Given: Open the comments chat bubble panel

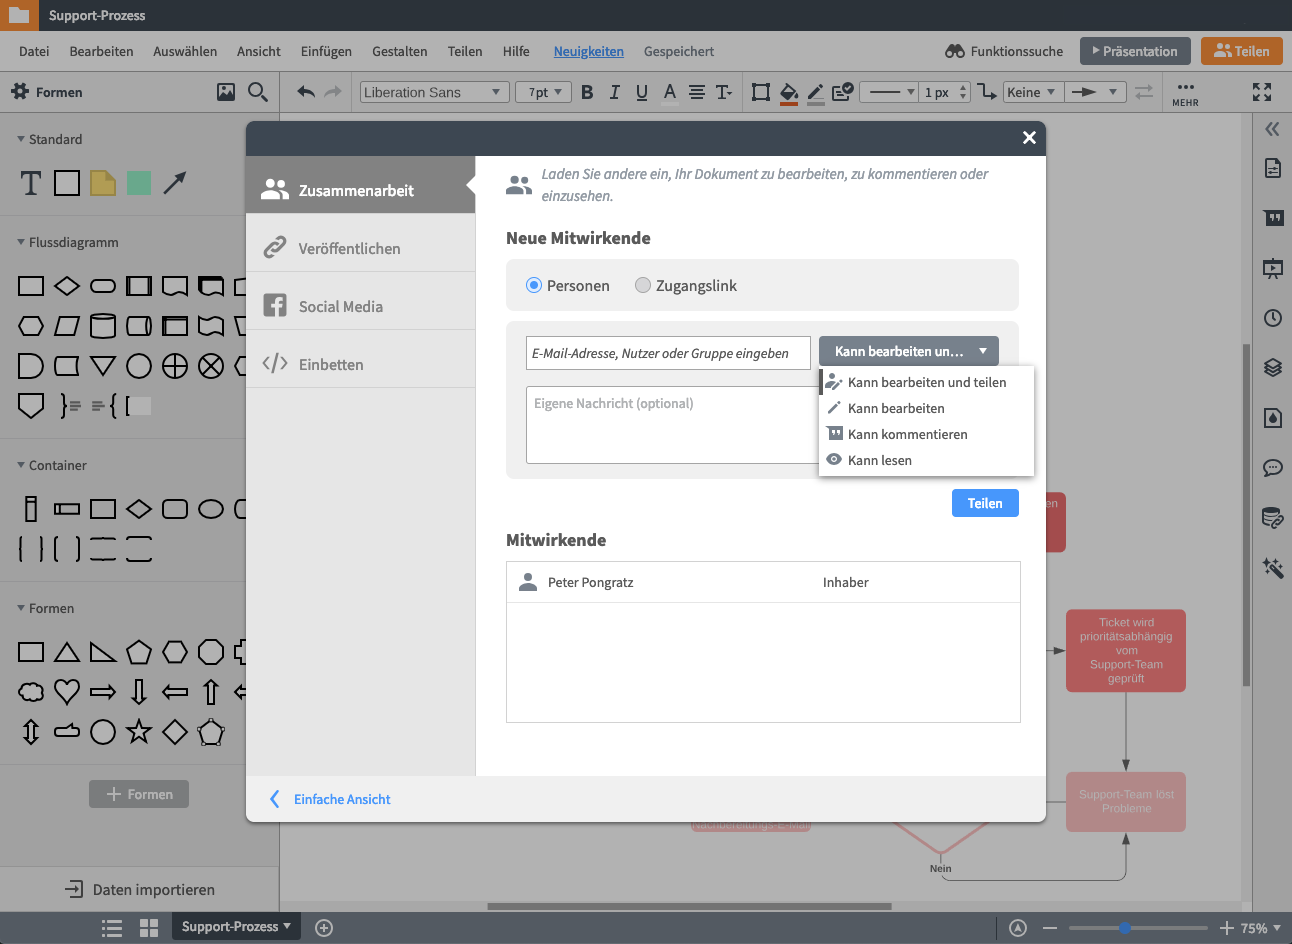Looking at the screenshot, I should click(1272, 468).
